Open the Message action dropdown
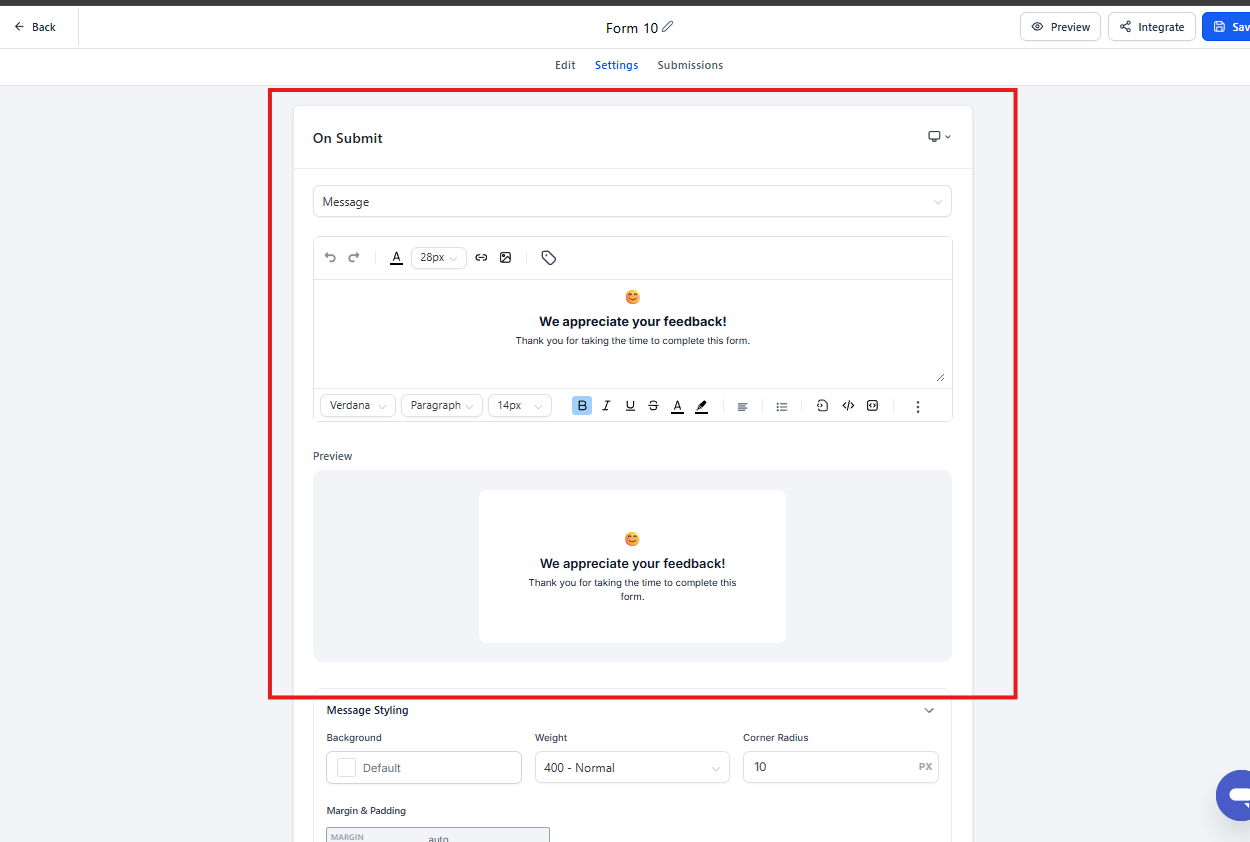The image size is (1250, 842). click(632, 202)
